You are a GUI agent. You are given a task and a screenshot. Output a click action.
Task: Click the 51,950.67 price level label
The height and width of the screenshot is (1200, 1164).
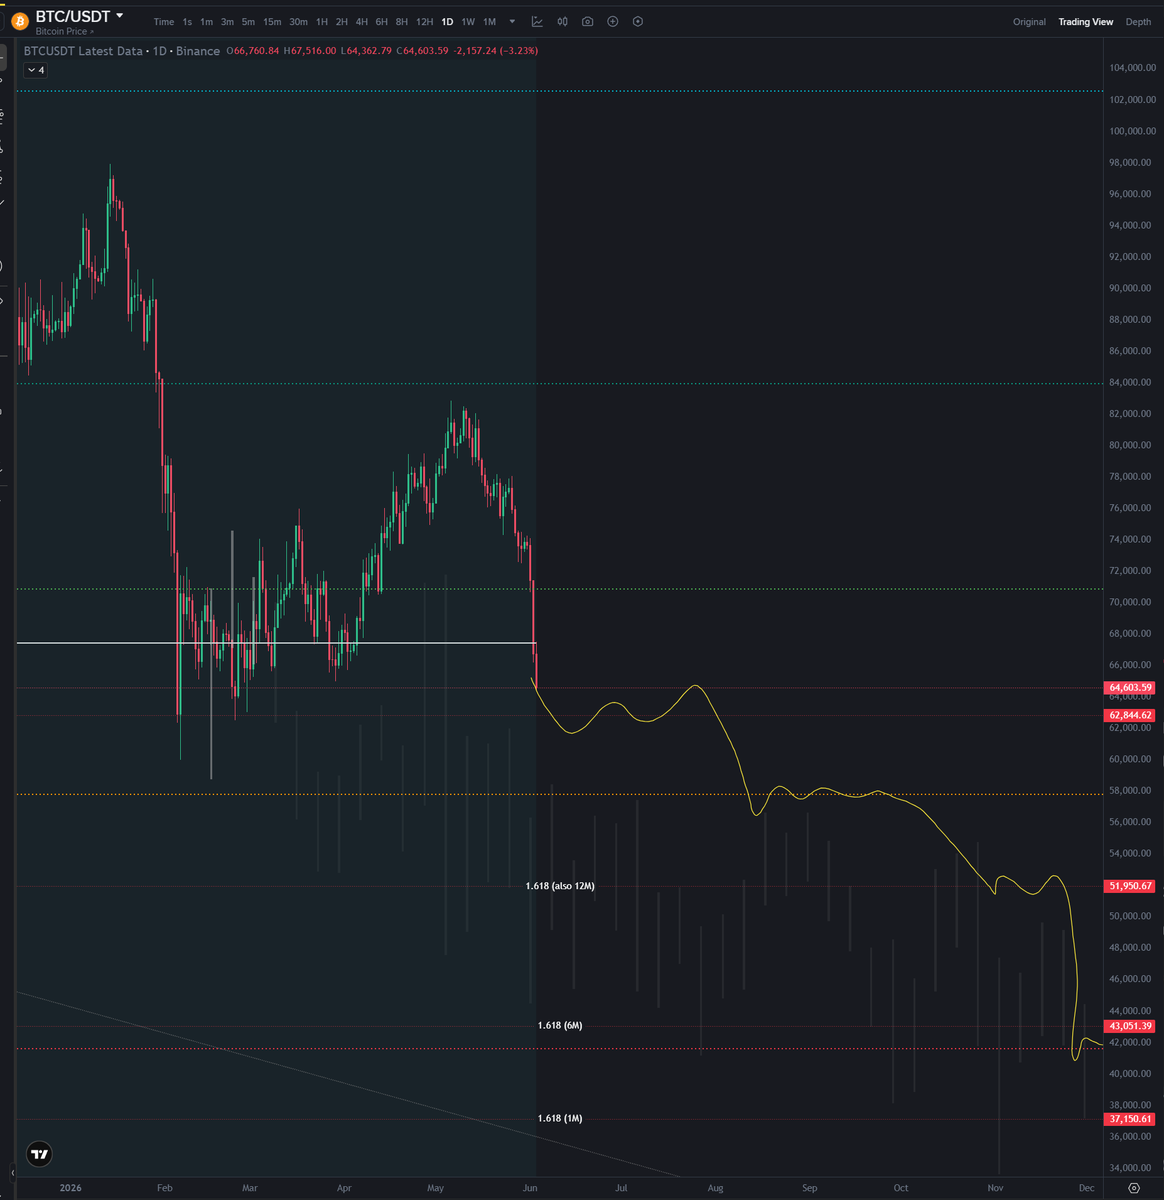point(1130,886)
